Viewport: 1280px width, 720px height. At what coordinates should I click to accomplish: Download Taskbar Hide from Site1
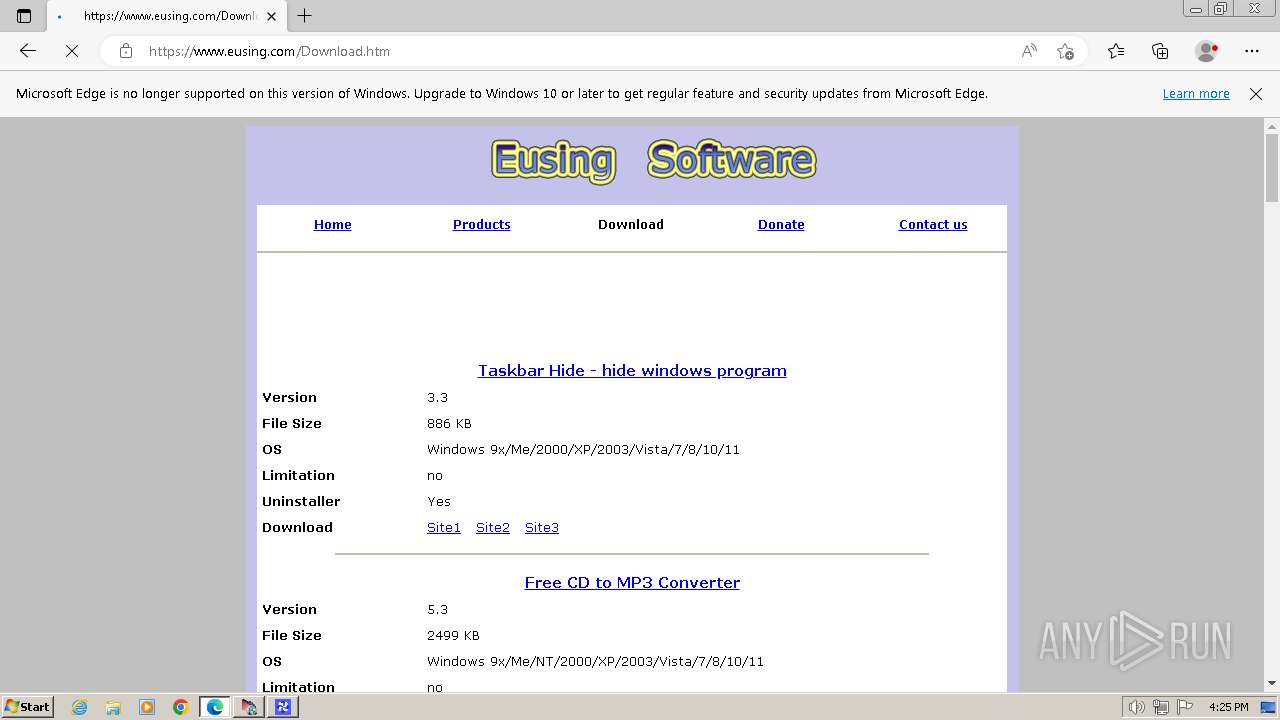[444, 527]
